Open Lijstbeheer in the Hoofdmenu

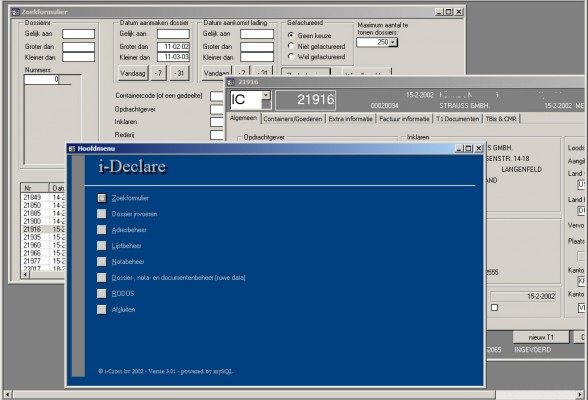tap(102, 246)
